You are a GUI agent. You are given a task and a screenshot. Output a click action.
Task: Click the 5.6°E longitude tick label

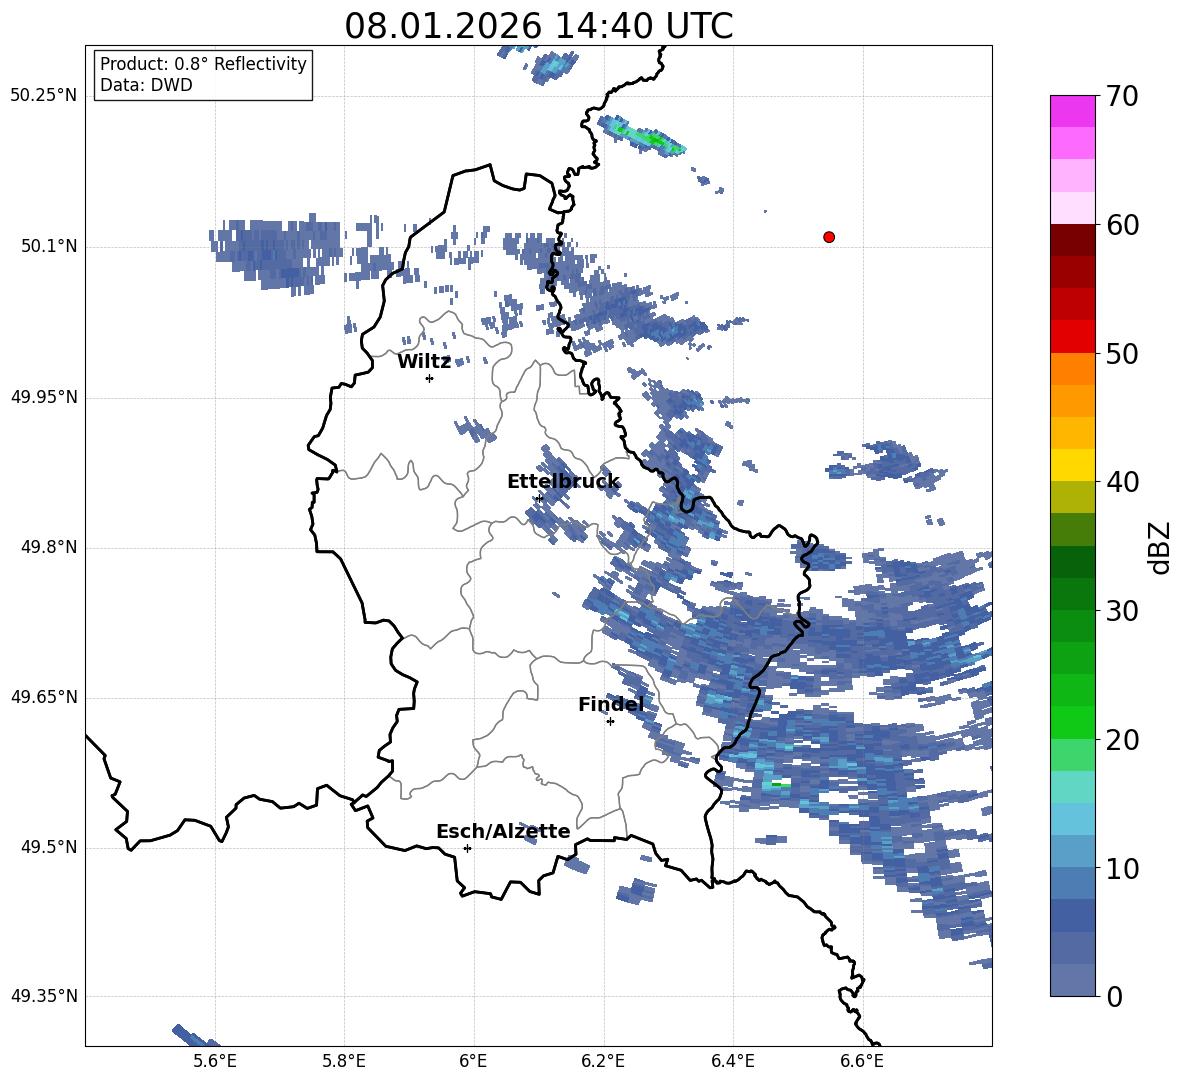pos(215,1061)
